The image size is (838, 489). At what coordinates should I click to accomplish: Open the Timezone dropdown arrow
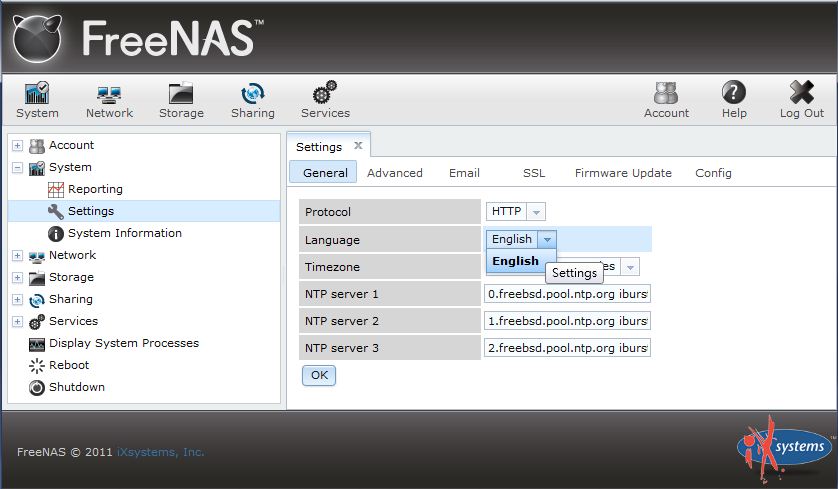click(630, 267)
